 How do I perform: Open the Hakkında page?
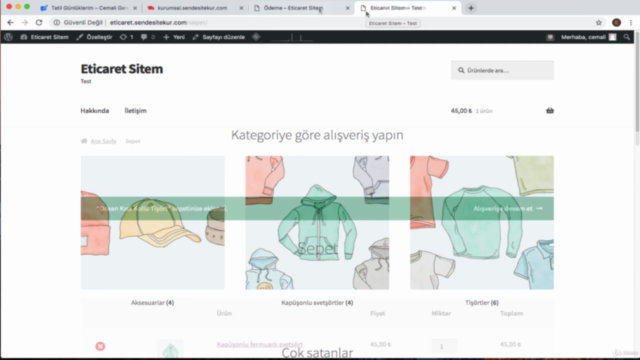point(95,111)
